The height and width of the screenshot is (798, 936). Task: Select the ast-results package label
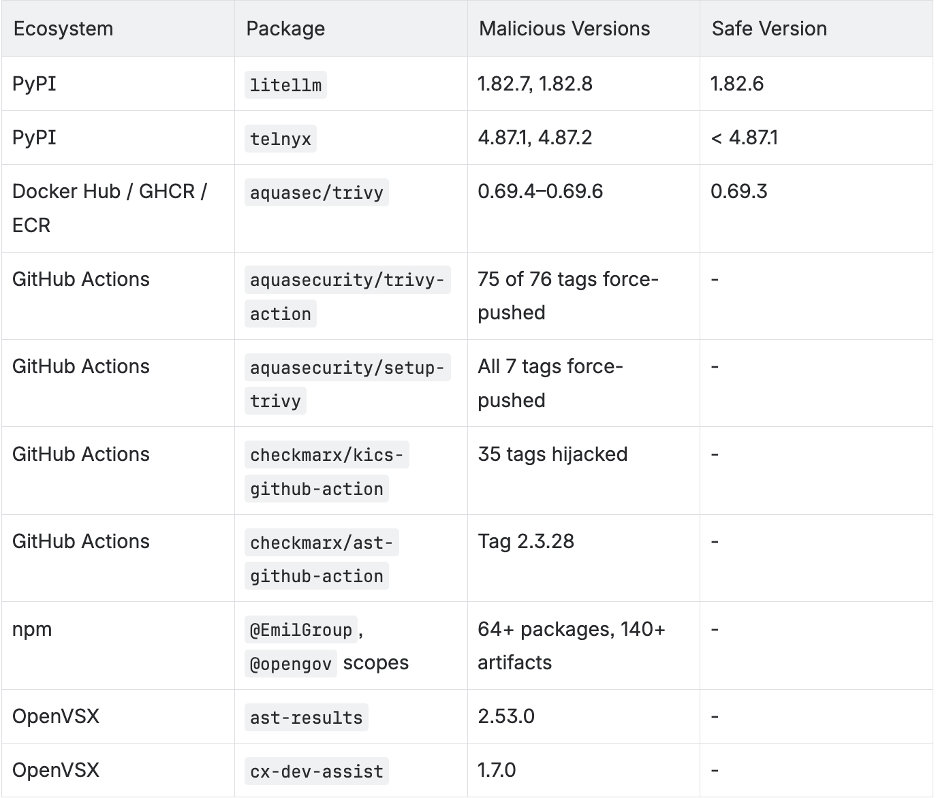[x=306, y=717]
